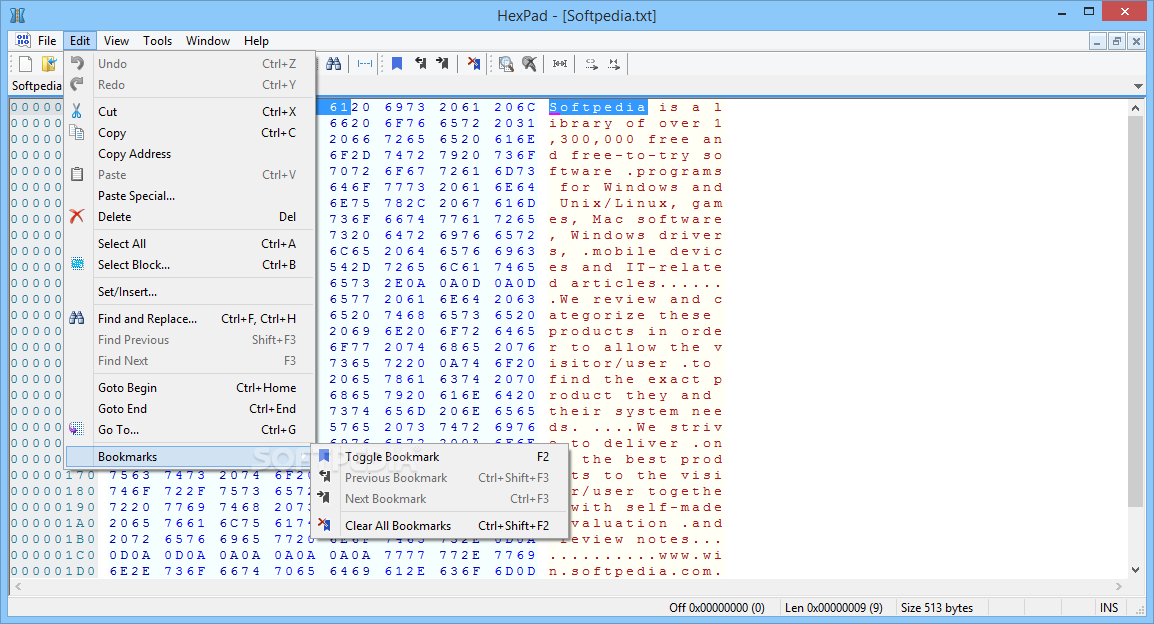1154x624 pixels.
Task: Click the Undo entry in Edit menu
Action: (x=191, y=64)
